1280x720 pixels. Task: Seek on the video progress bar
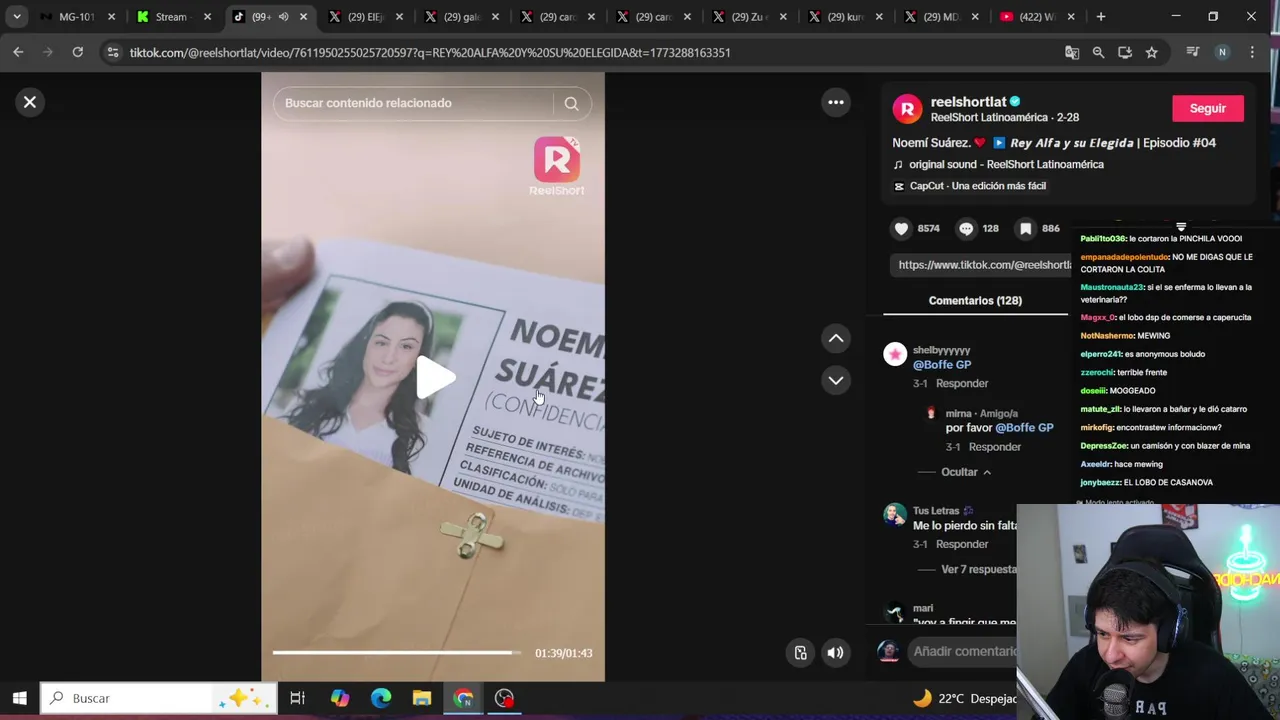pos(397,653)
